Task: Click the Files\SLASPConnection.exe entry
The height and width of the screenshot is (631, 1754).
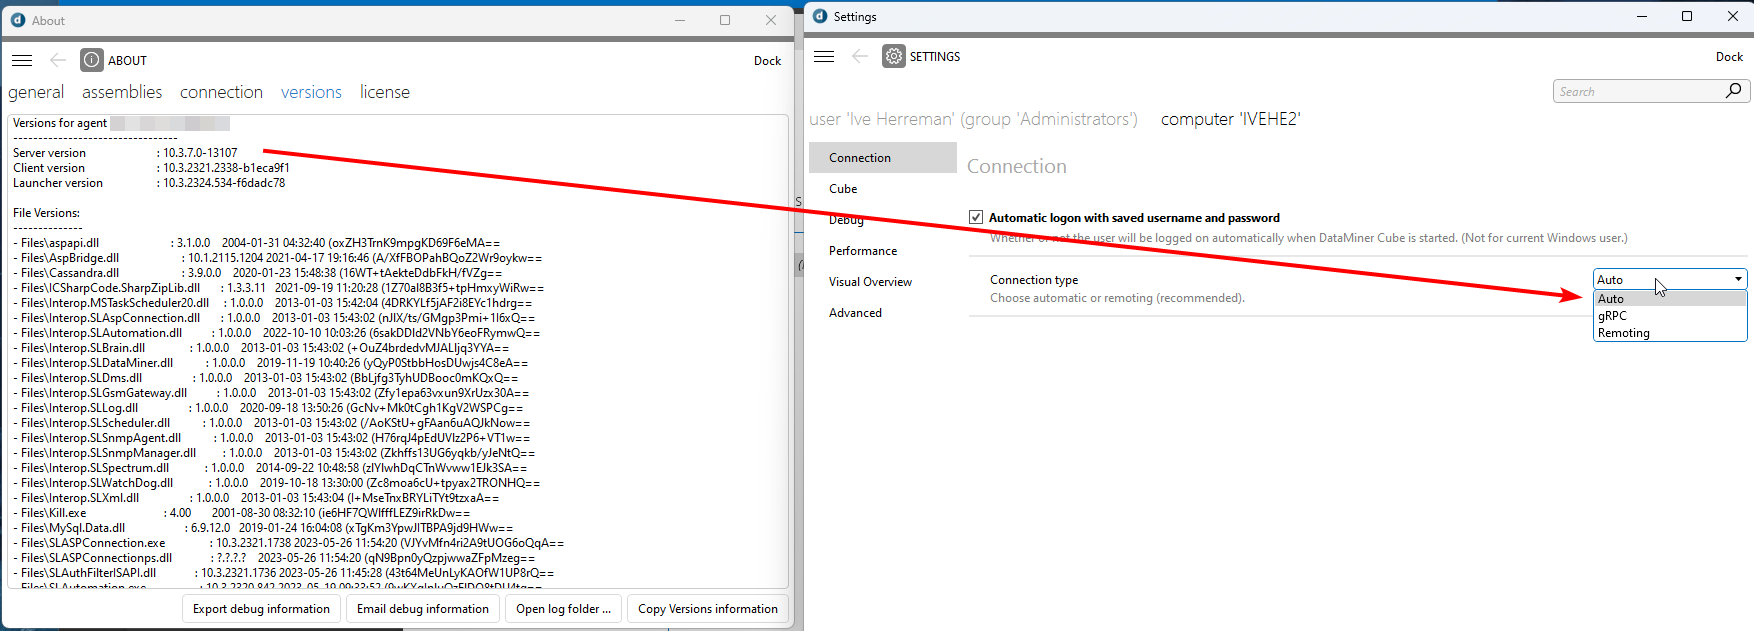Action: 288,543
